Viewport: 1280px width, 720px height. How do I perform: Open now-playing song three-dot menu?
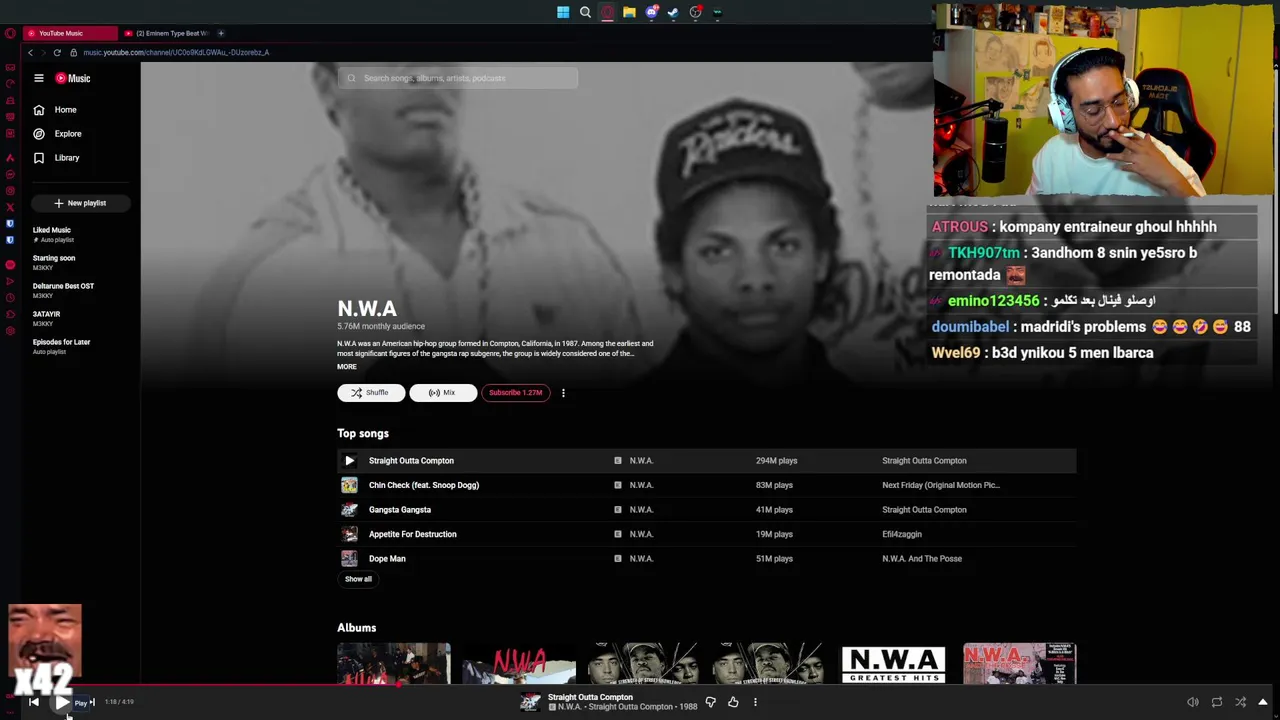(755, 702)
